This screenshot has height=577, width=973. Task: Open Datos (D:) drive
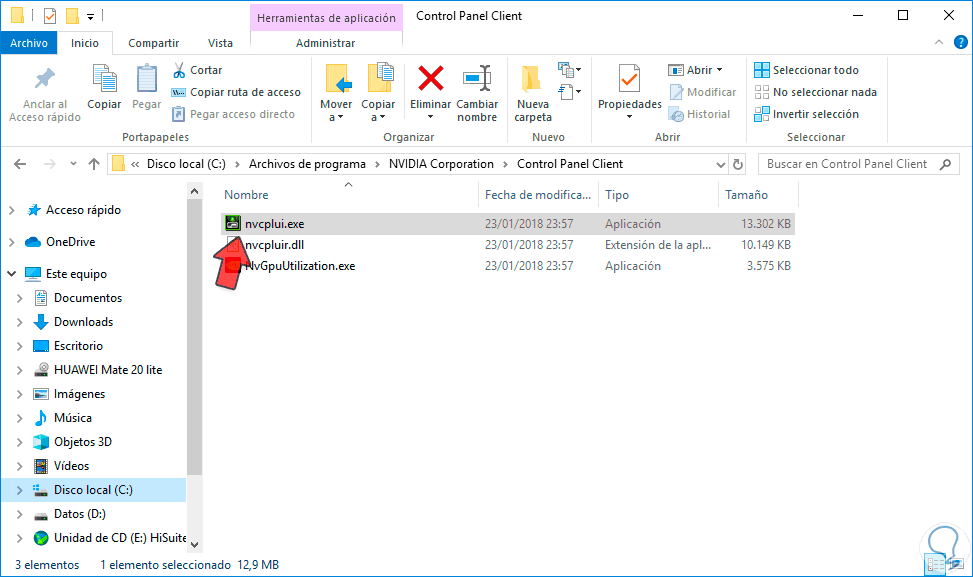click(x=79, y=514)
